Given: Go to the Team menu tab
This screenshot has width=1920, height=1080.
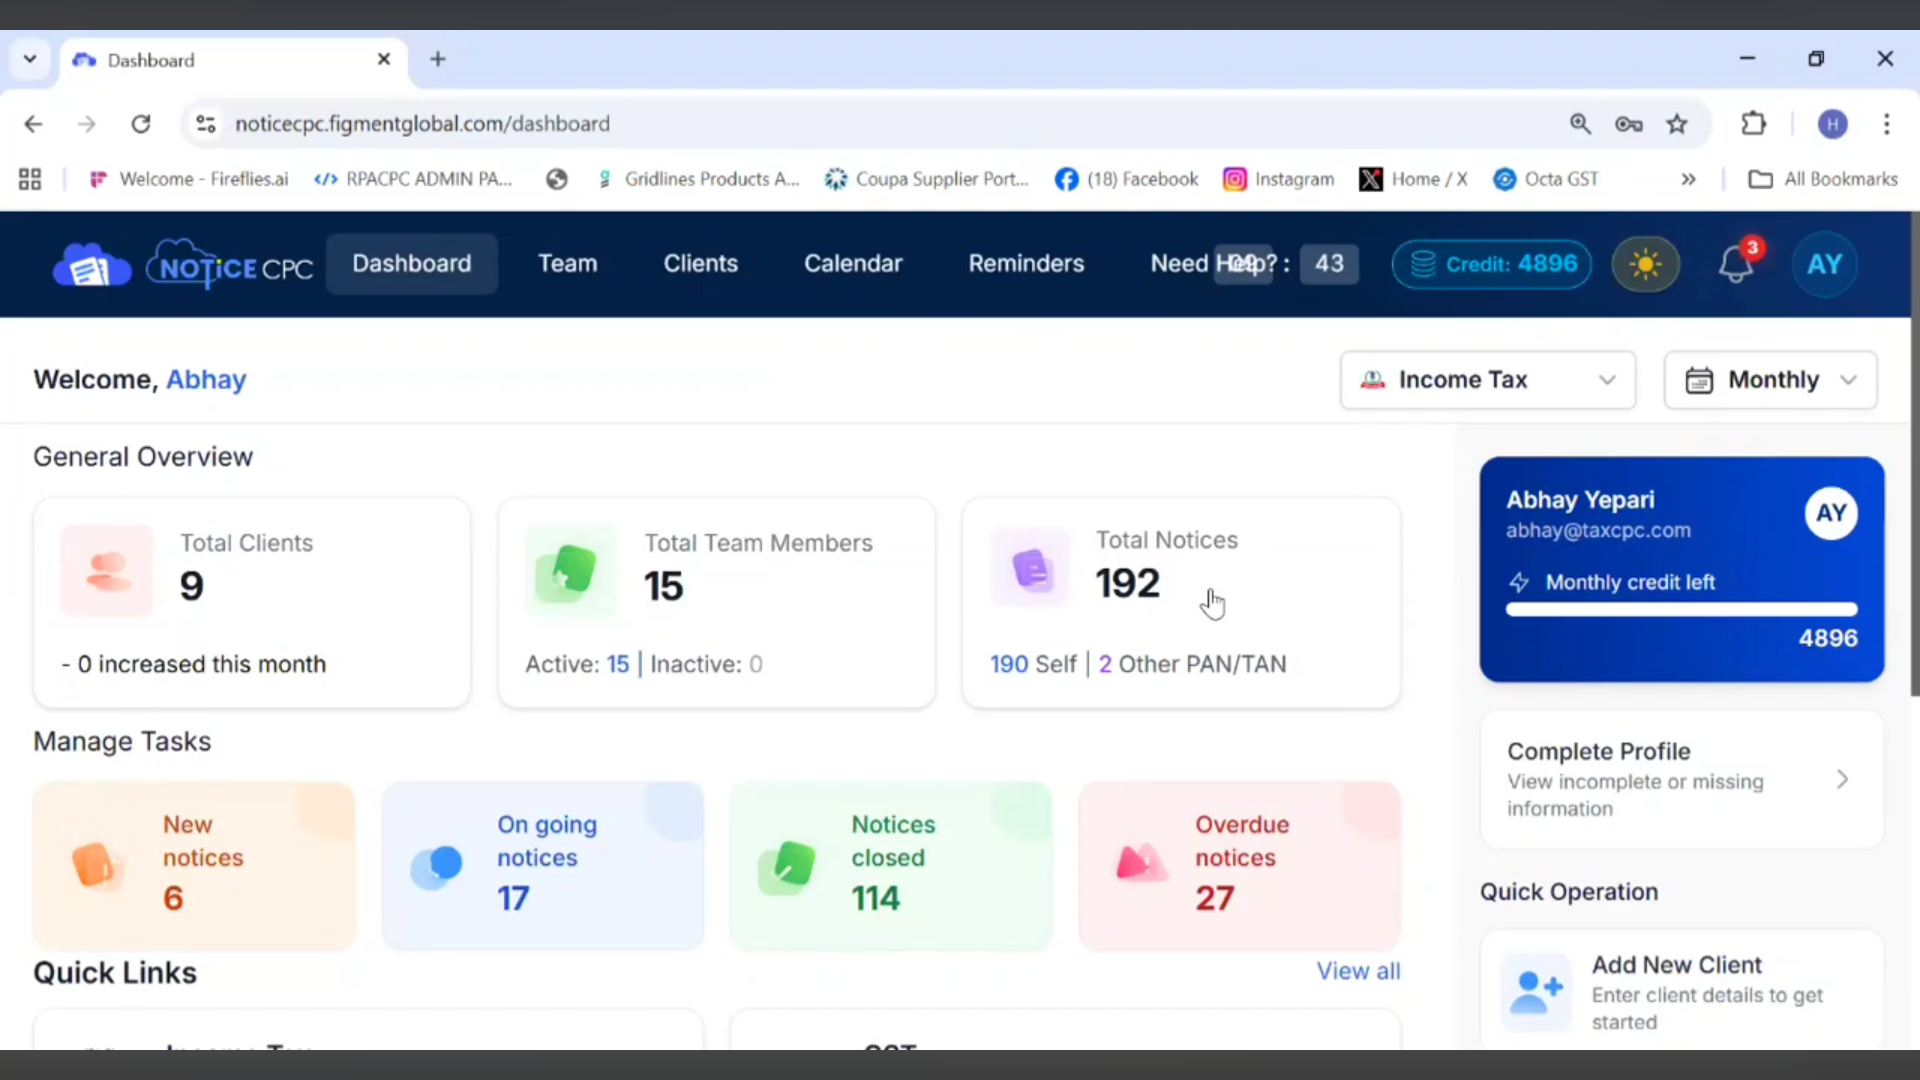Looking at the screenshot, I should click(x=567, y=264).
